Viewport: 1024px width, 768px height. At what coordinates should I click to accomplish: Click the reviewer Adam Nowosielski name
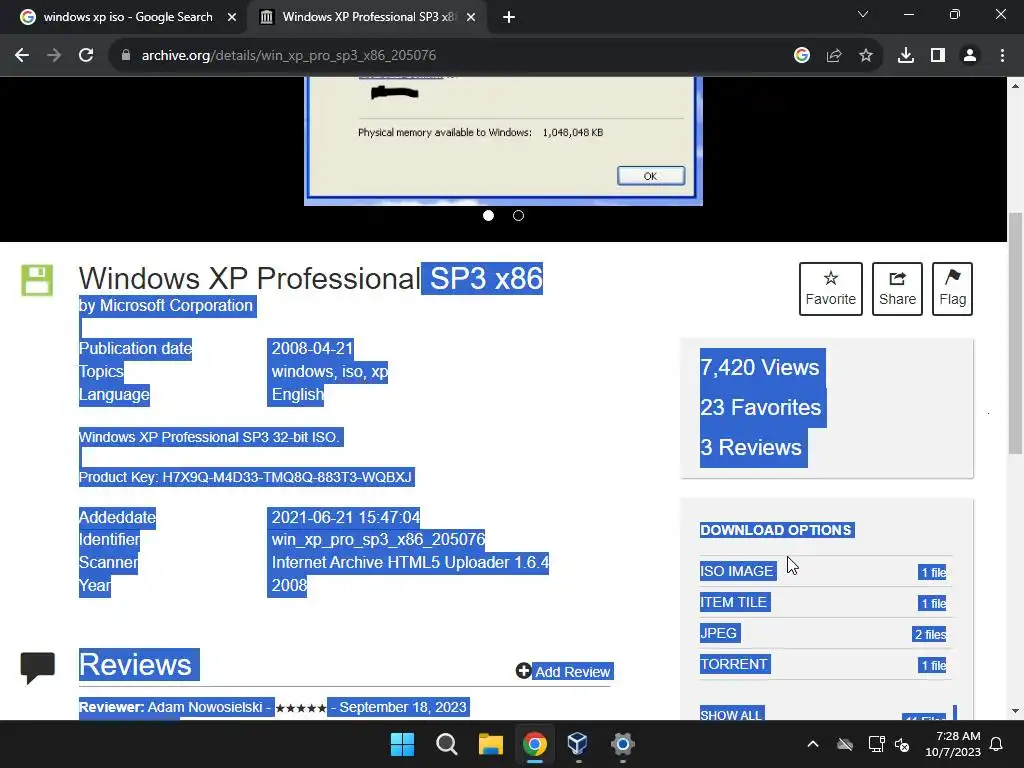pyautogui.click(x=205, y=707)
